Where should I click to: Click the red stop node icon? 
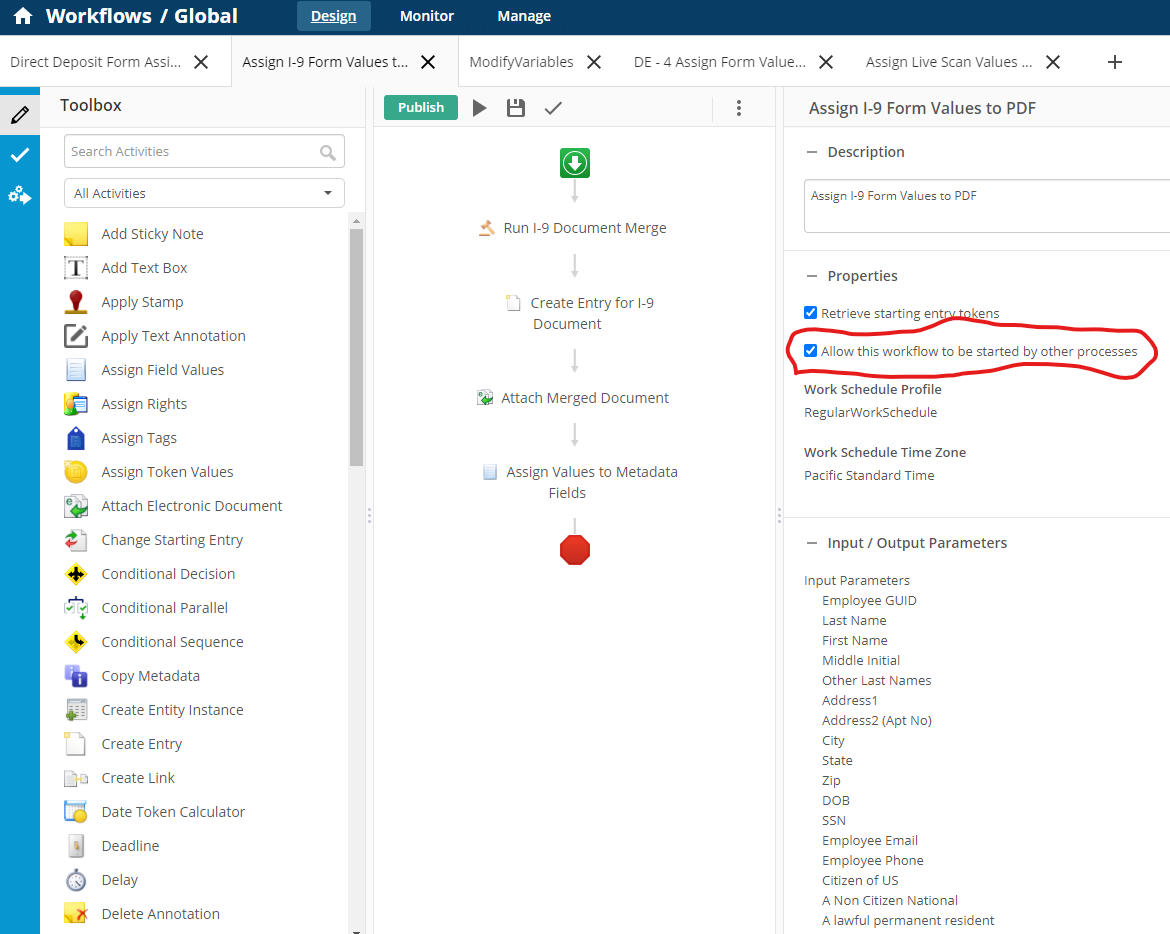(575, 550)
